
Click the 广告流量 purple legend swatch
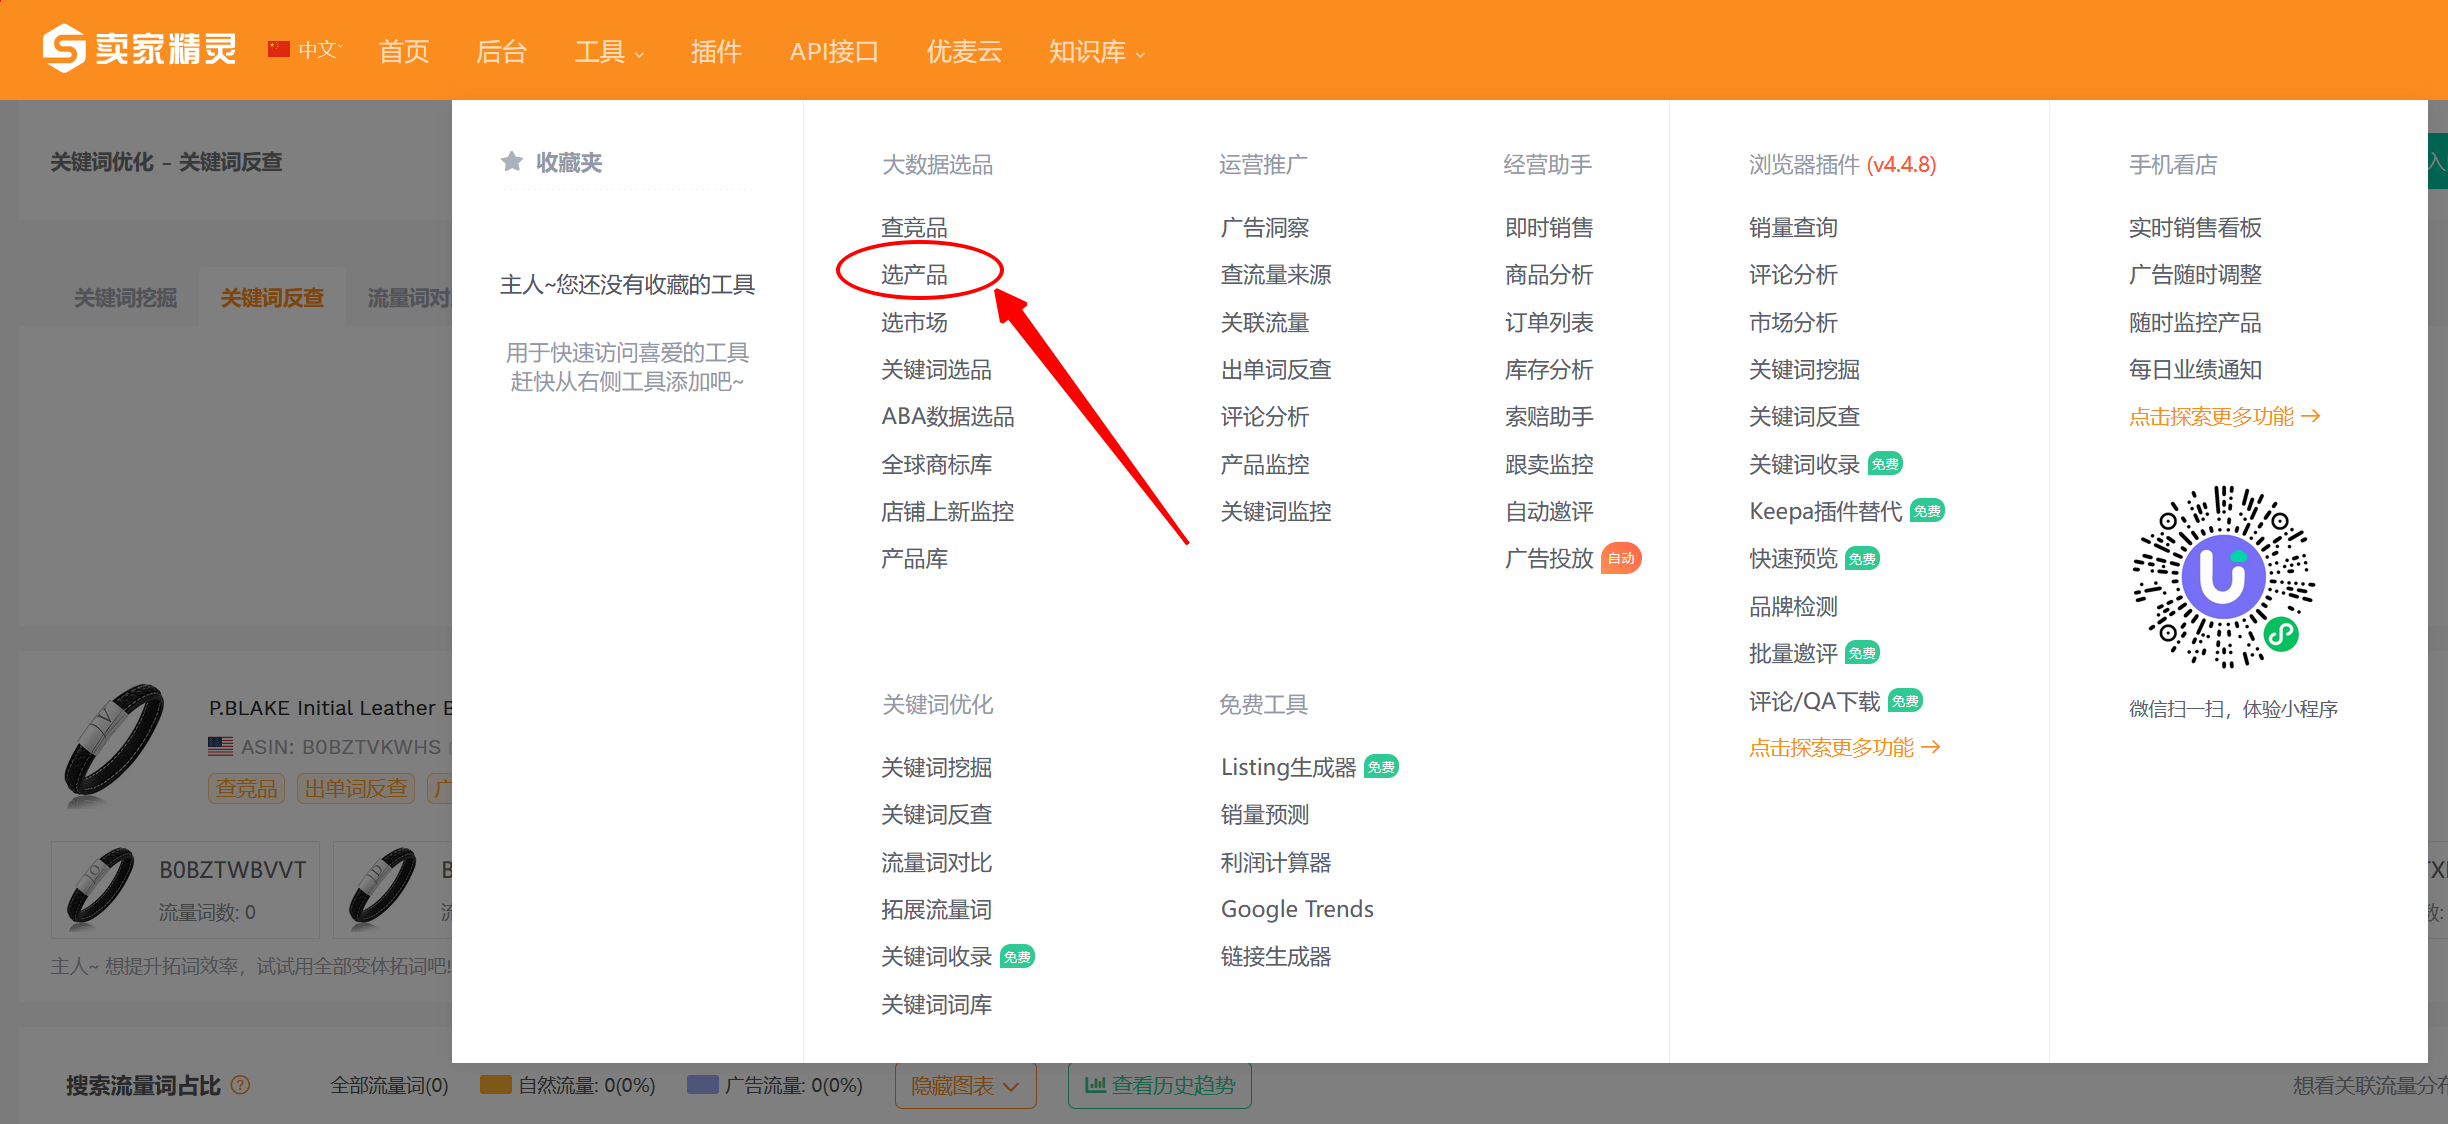coord(703,1085)
